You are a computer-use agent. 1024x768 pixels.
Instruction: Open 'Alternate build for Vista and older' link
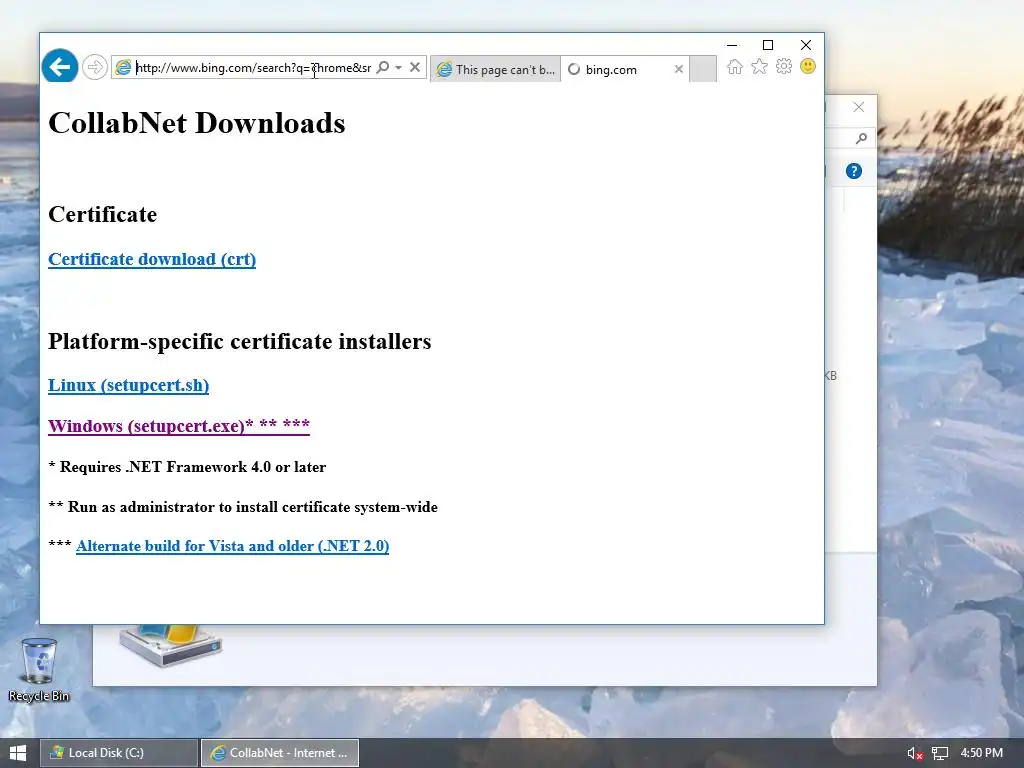(232, 546)
